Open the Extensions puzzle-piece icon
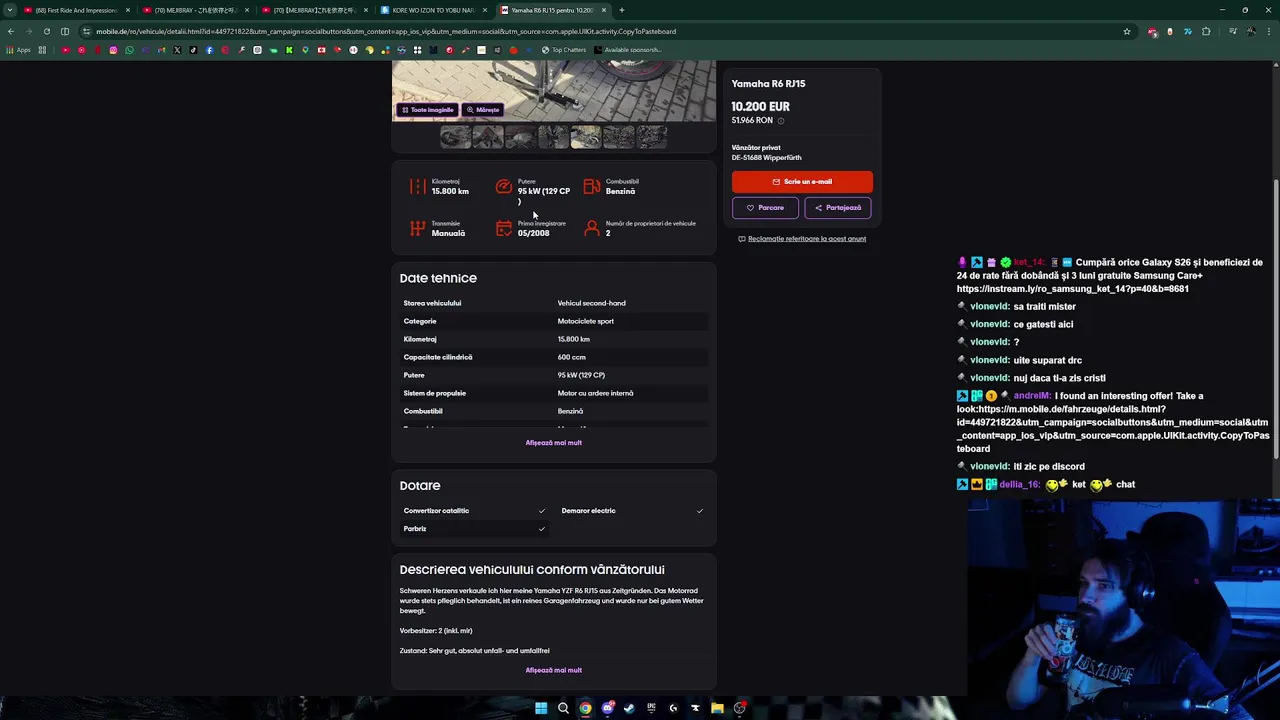This screenshot has width=1280, height=720. (x=1206, y=31)
